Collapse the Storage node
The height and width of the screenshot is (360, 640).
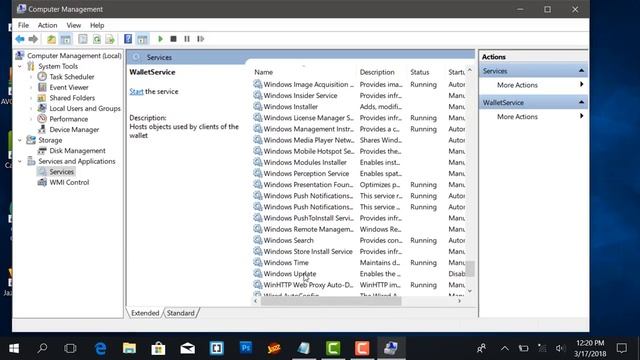pos(20,140)
